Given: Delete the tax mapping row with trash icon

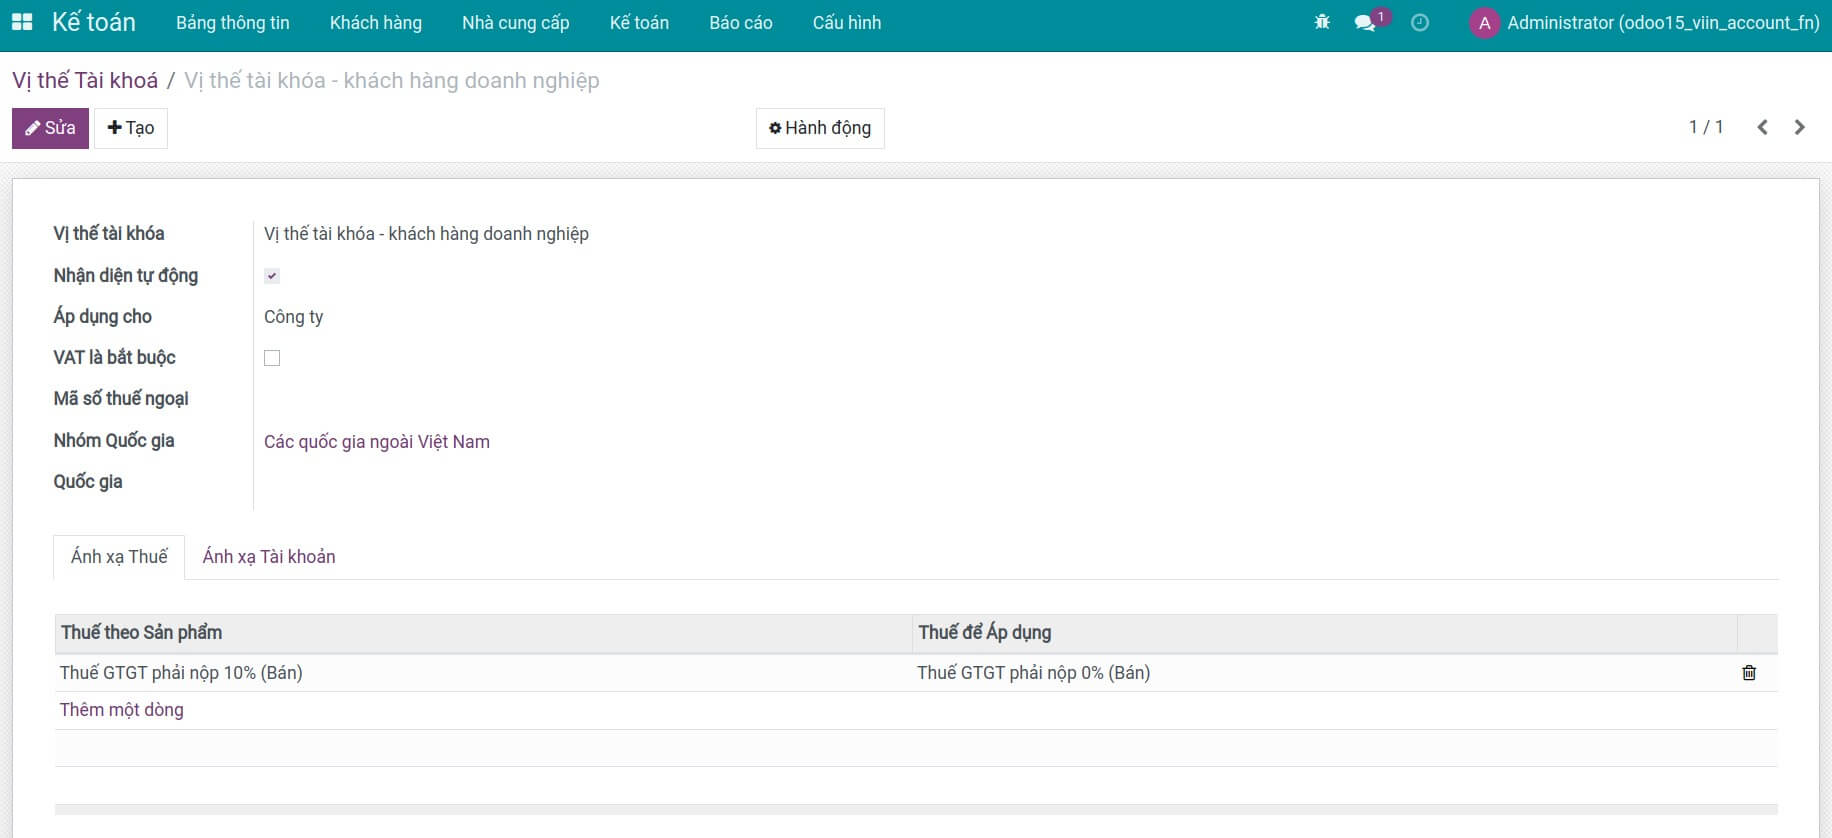Looking at the screenshot, I should 1748,673.
